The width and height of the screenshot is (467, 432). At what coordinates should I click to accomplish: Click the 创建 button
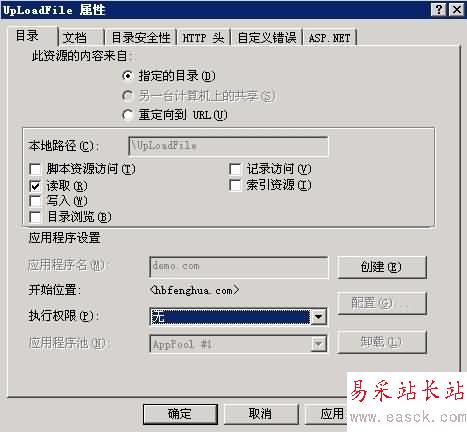[x=381, y=267]
